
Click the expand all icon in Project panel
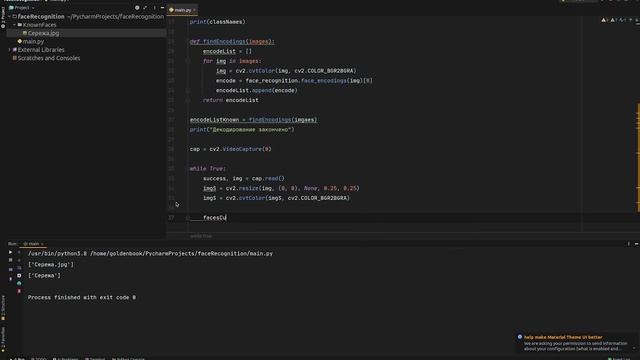[145, 8]
